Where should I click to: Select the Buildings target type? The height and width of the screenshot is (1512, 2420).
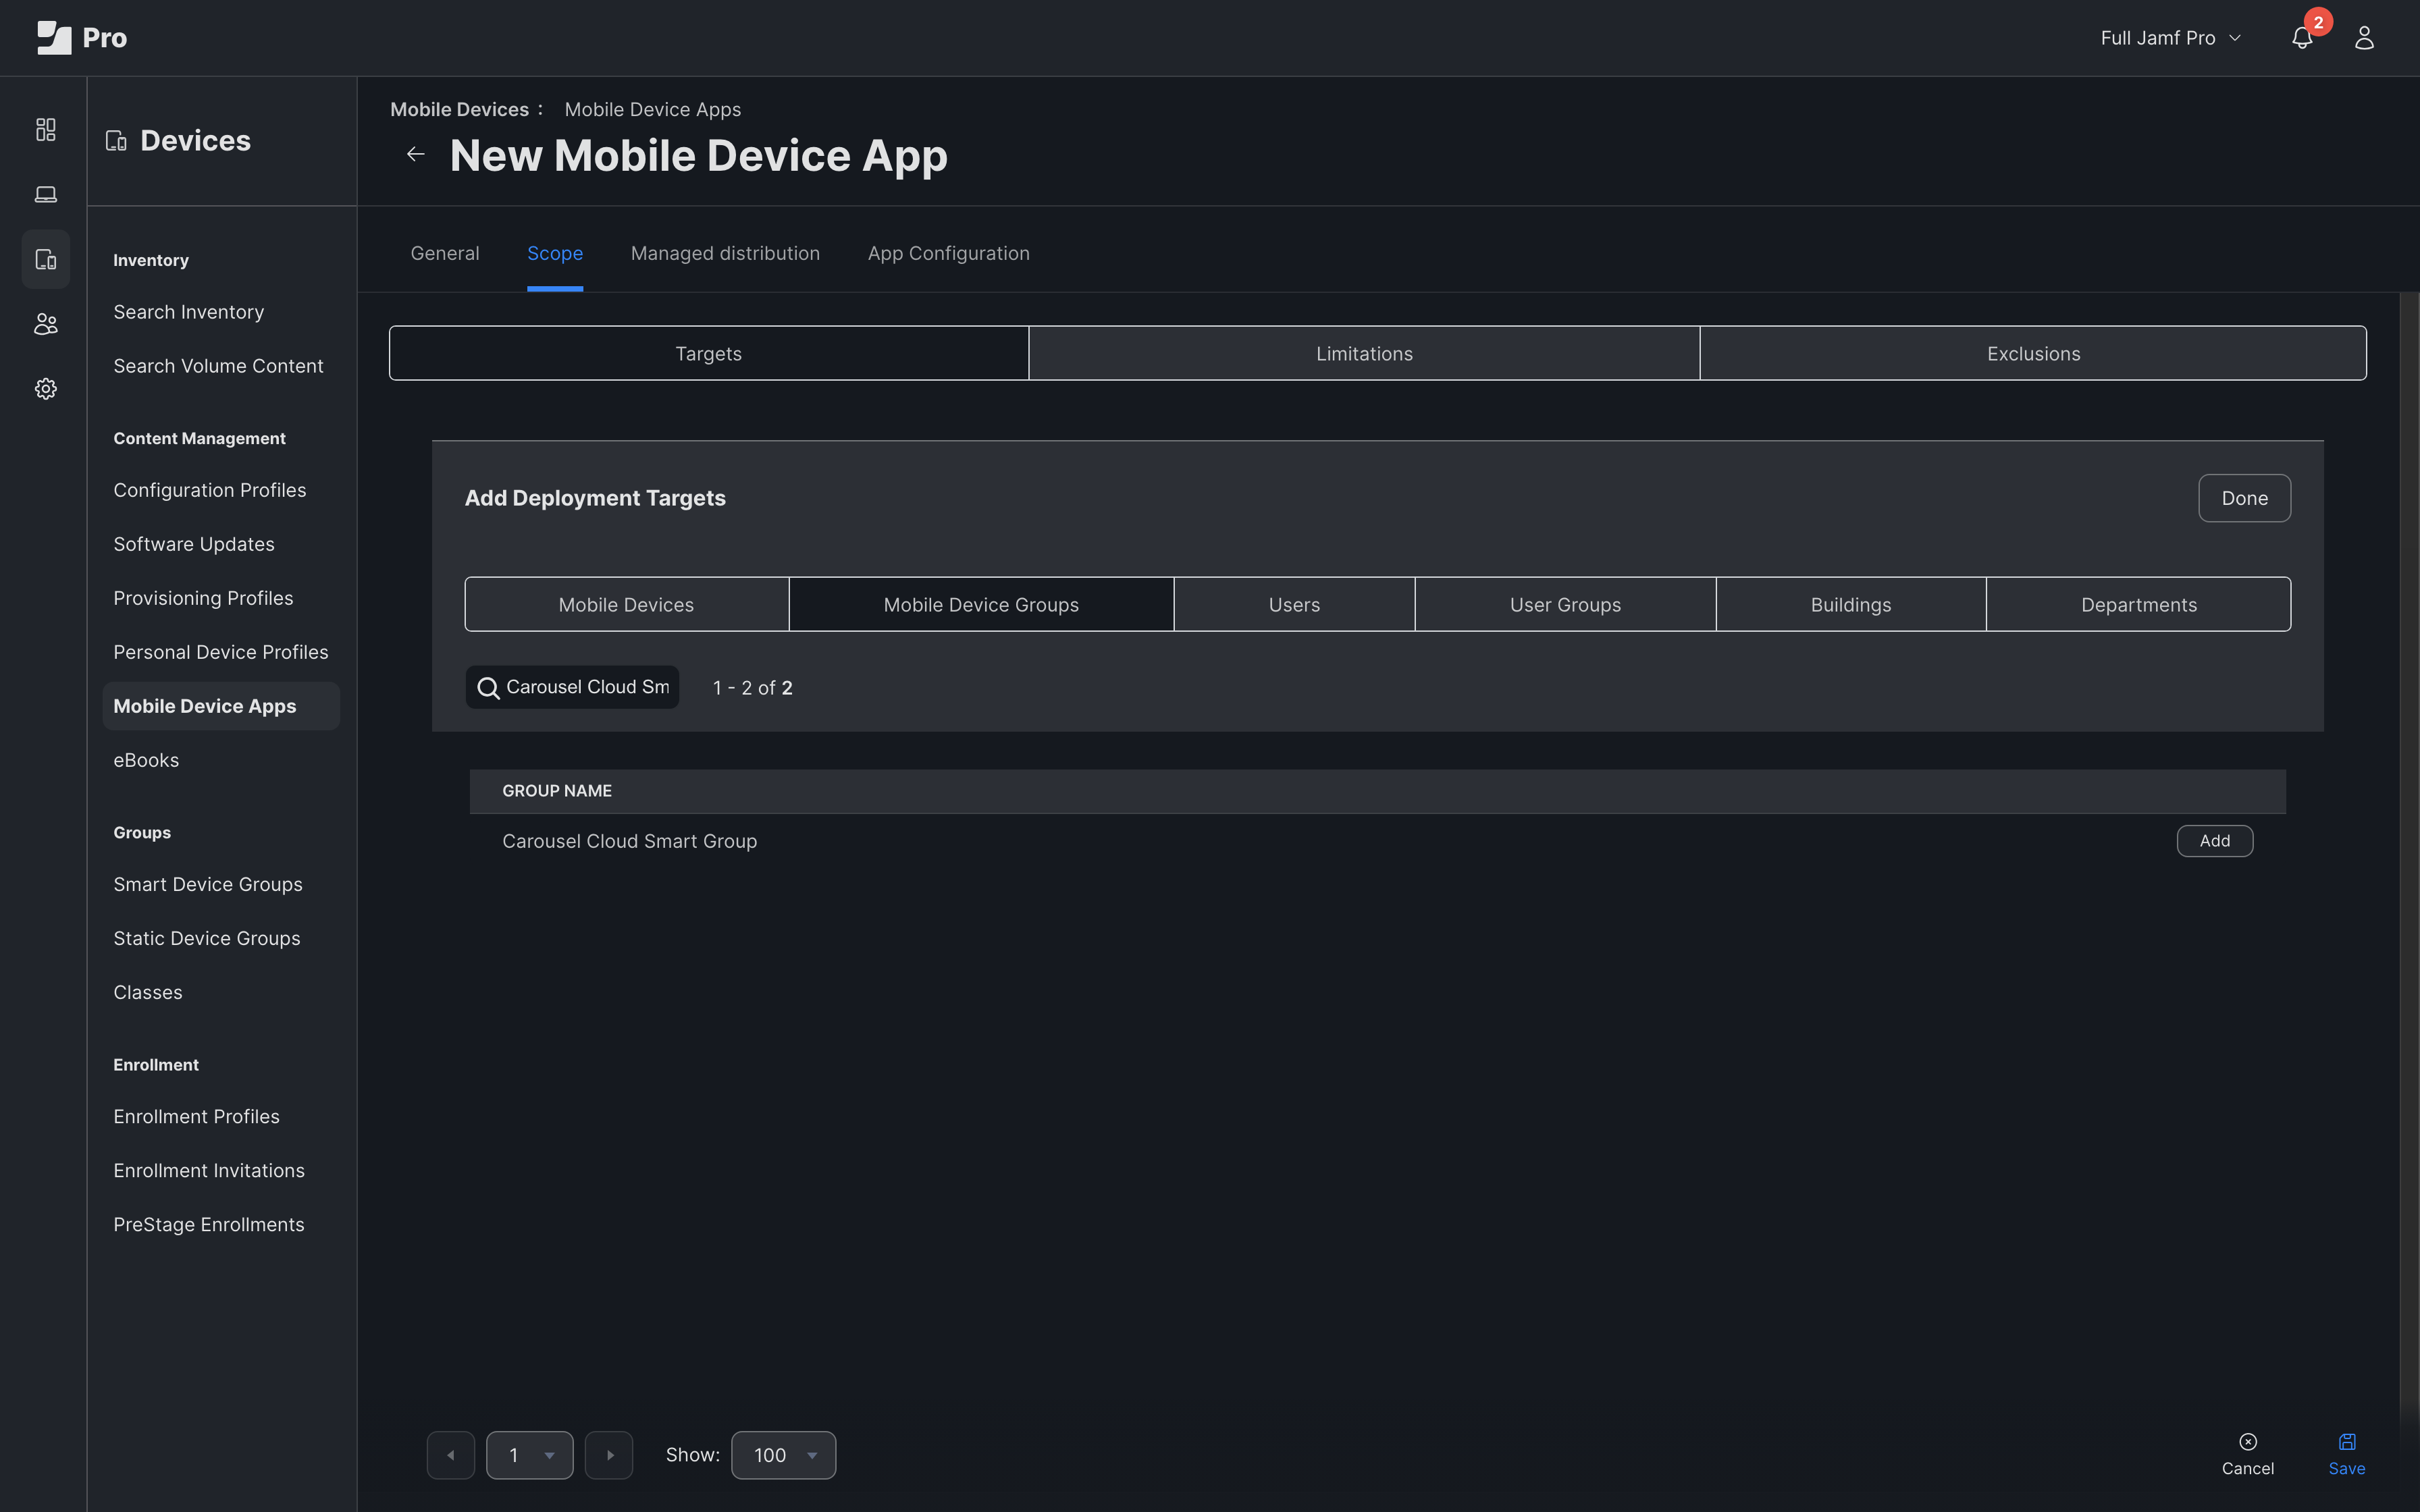pyautogui.click(x=1851, y=604)
